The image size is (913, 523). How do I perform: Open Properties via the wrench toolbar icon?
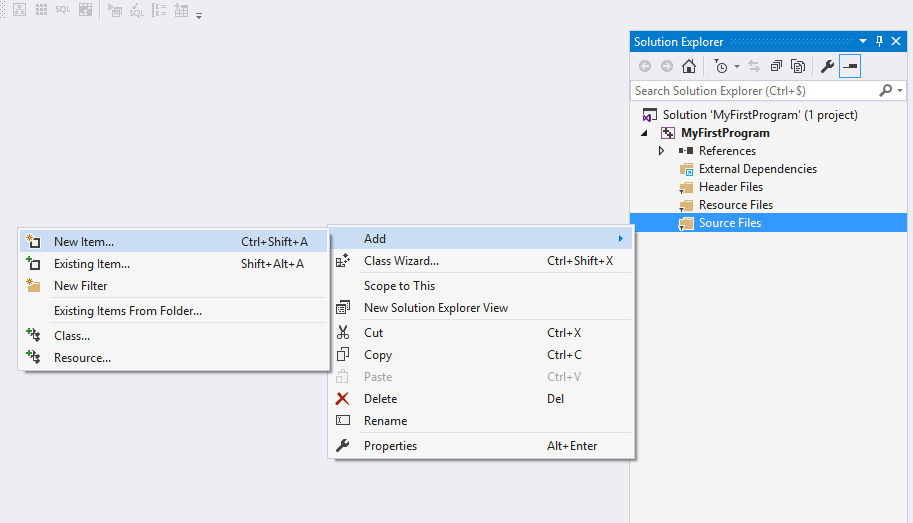coord(827,67)
